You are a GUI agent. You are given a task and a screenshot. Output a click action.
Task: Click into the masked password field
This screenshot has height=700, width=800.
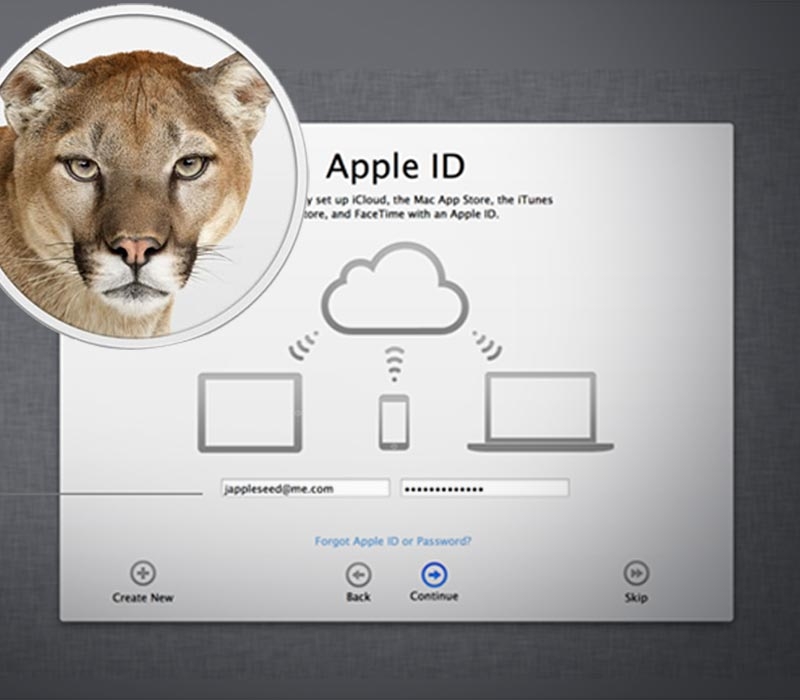pyautogui.click(x=485, y=488)
